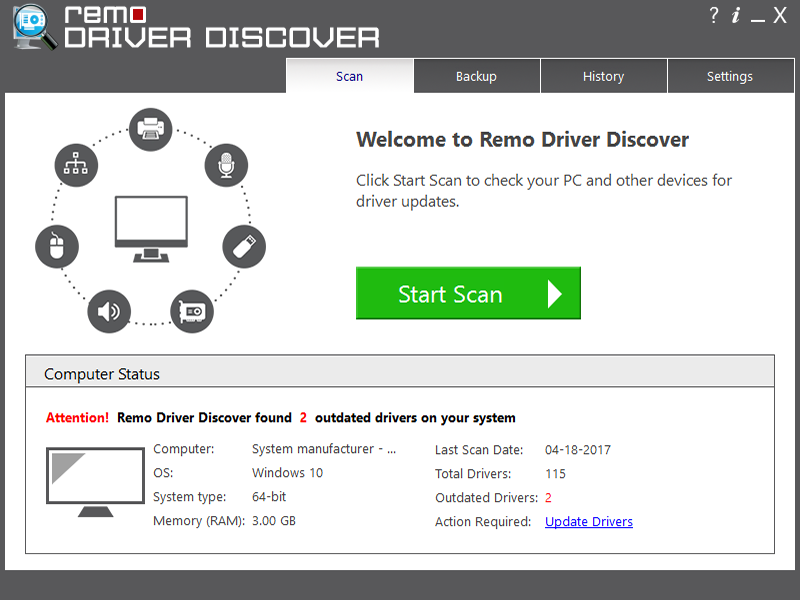Image resolution: width=800 pixels, height=600 pixels.
Task: Open the History tab
Action: (603, 76)
